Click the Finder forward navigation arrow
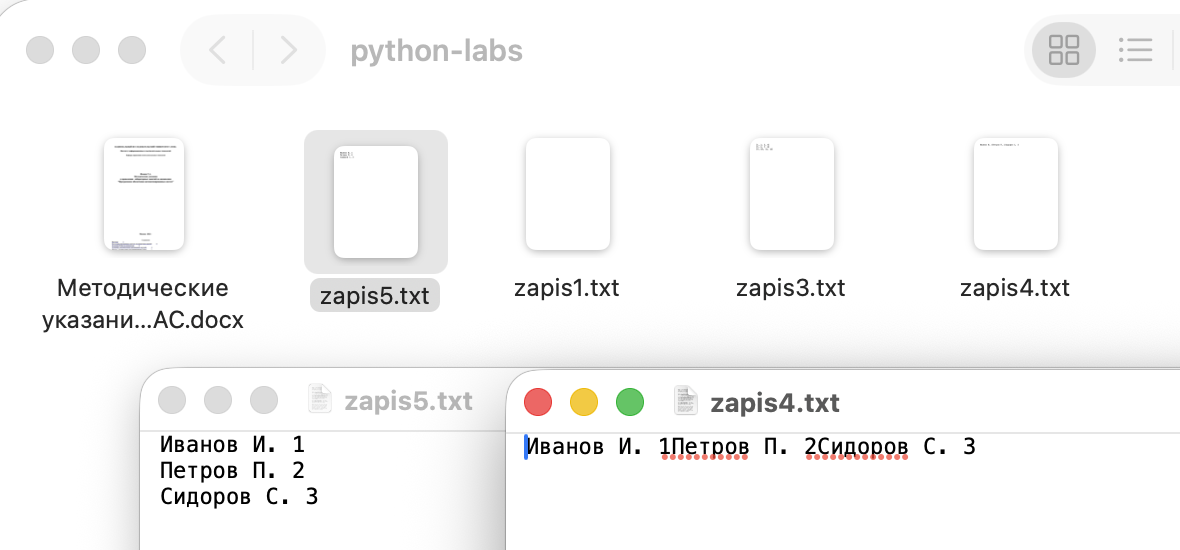Image resolution: width=1180 pixels, height=550 pixels. pos(288,50)
